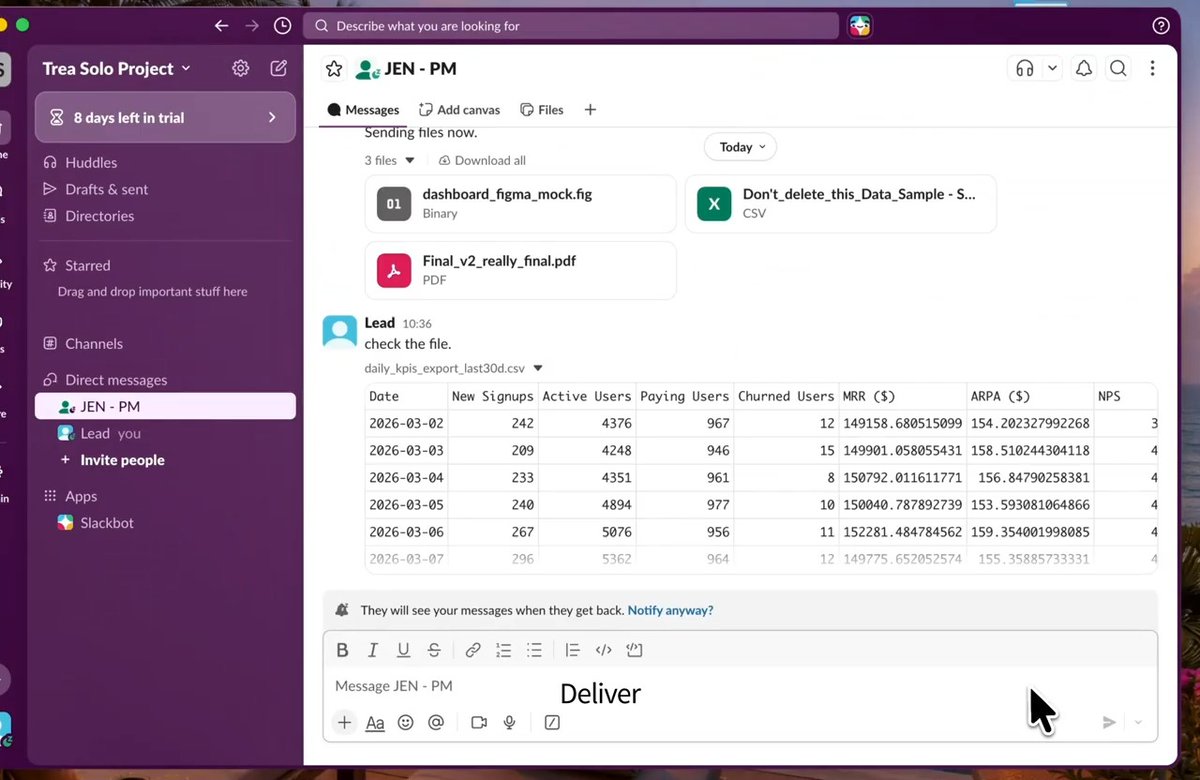Open the Slack AI colorful icon
Viewport: 1200px width, 780px height.
click(860, 26)
